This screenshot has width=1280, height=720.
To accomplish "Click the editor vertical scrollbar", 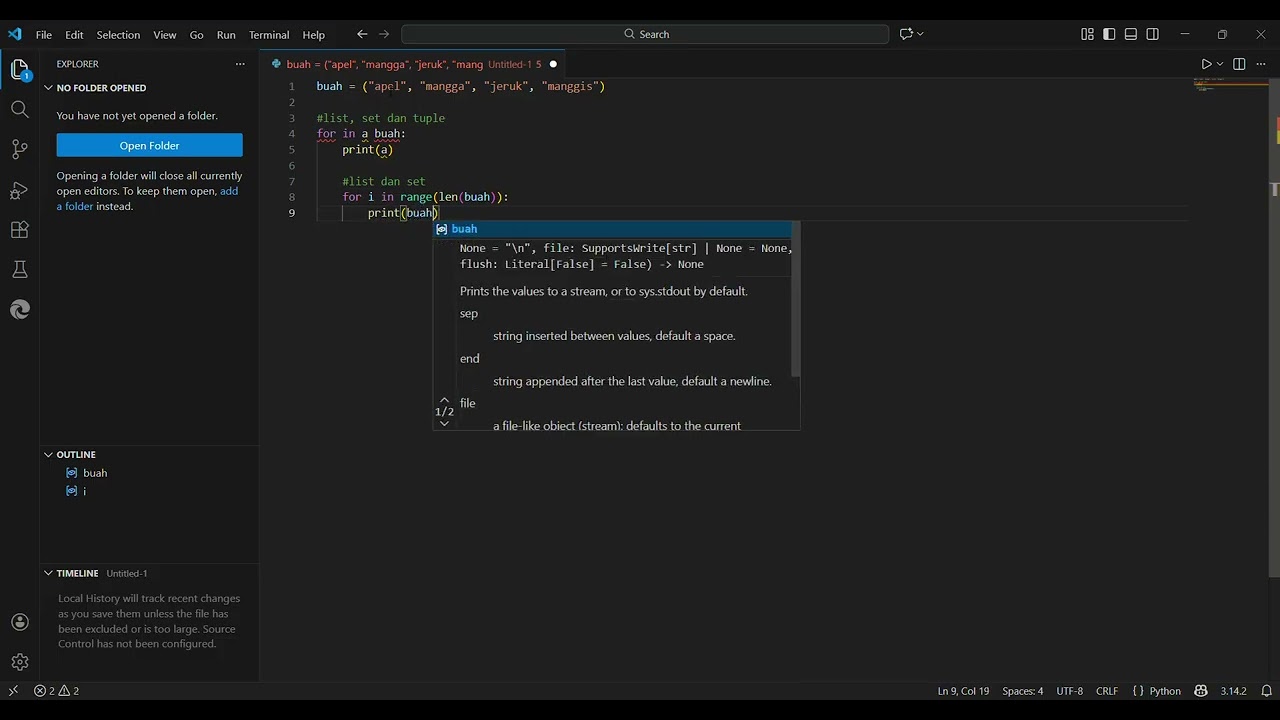I will click(x=1274, y=327).
